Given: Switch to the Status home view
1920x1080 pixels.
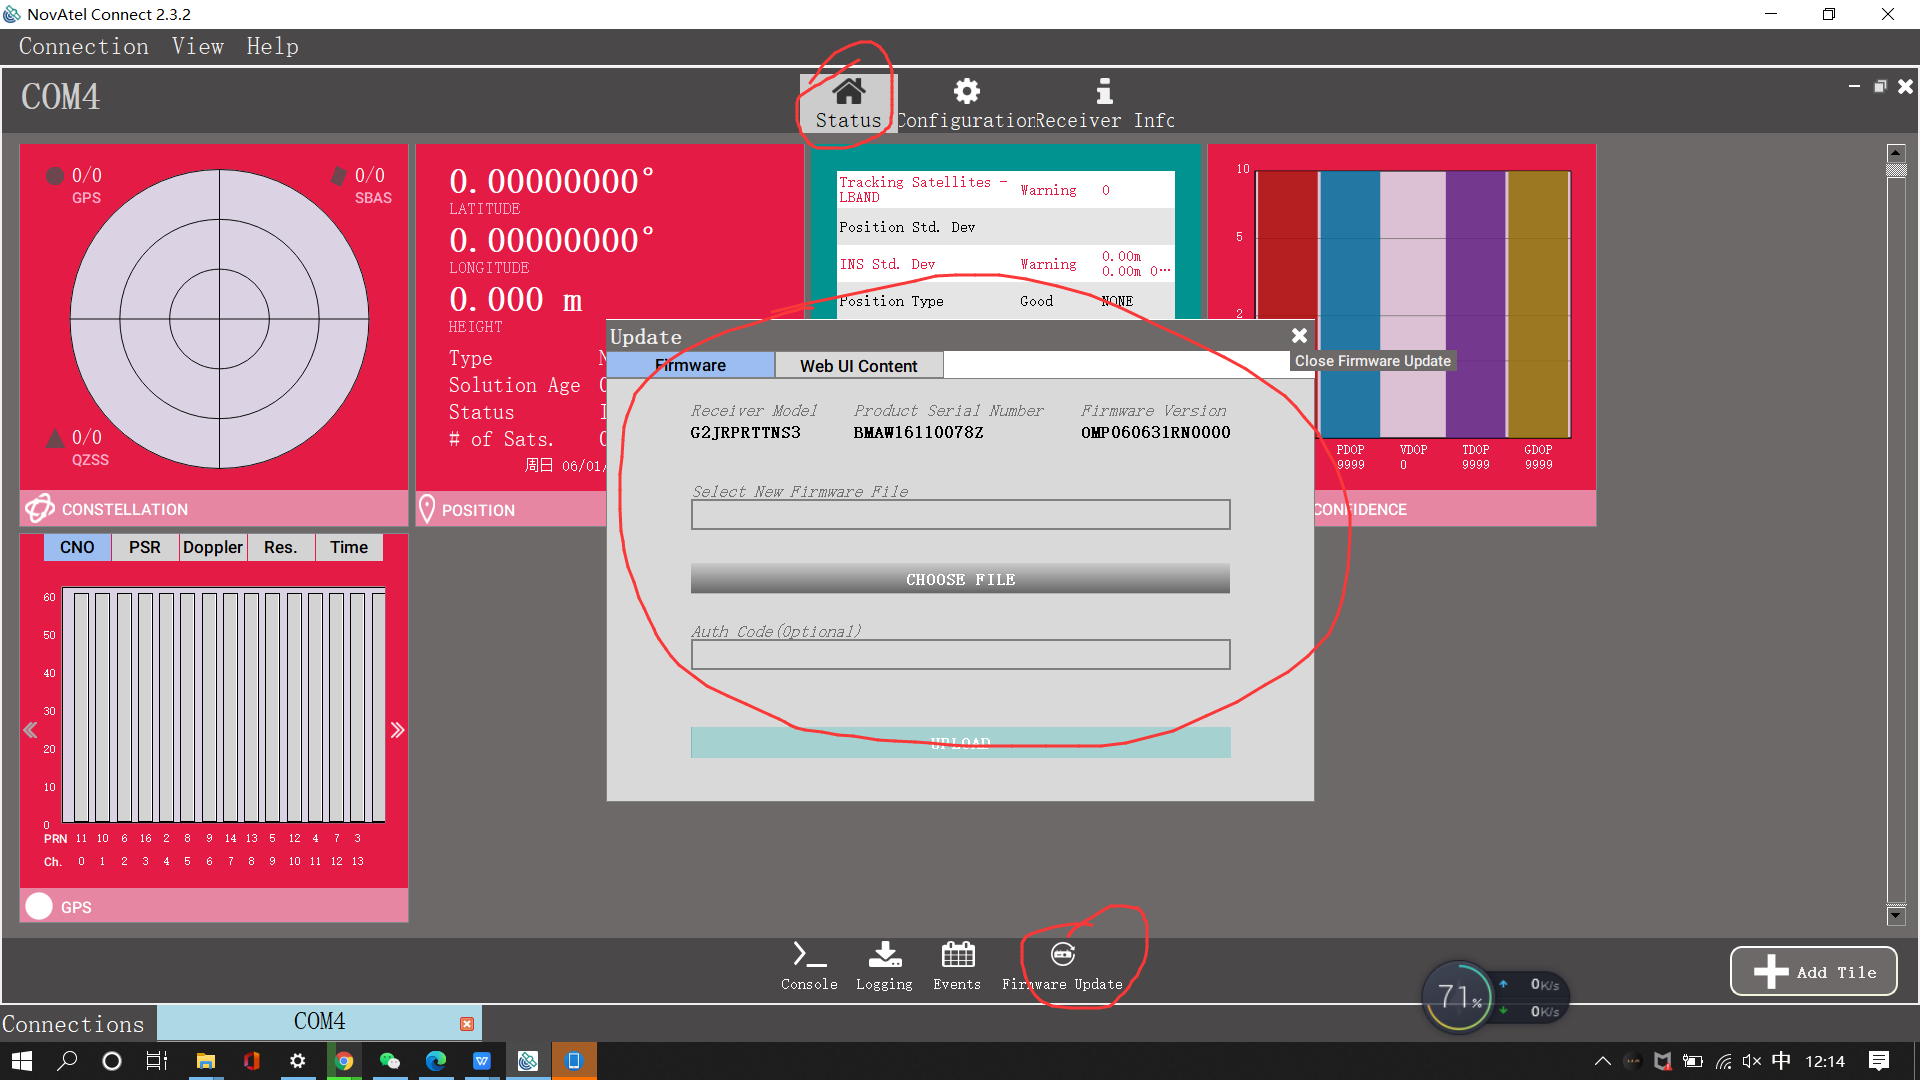Looking at the screenshot, I should 848,100.
